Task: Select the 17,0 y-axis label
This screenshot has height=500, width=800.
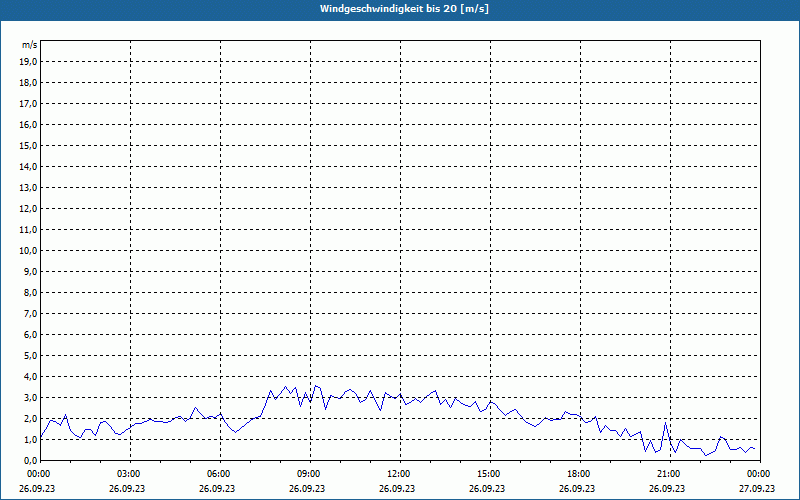Action: (x=28, y=104)
